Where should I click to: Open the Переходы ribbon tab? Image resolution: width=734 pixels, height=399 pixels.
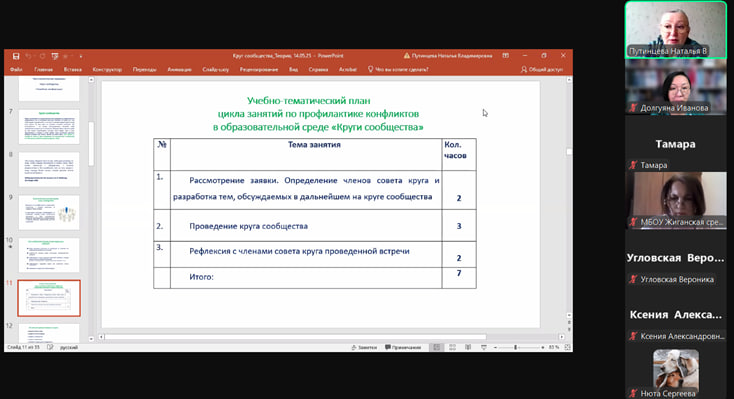(x=144, y=69)
